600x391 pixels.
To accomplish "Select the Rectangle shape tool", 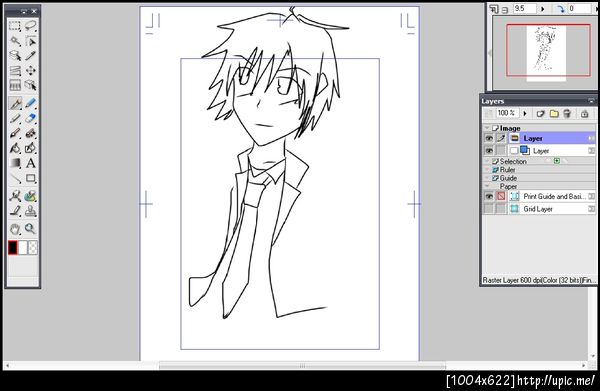I will click(31, 178).
